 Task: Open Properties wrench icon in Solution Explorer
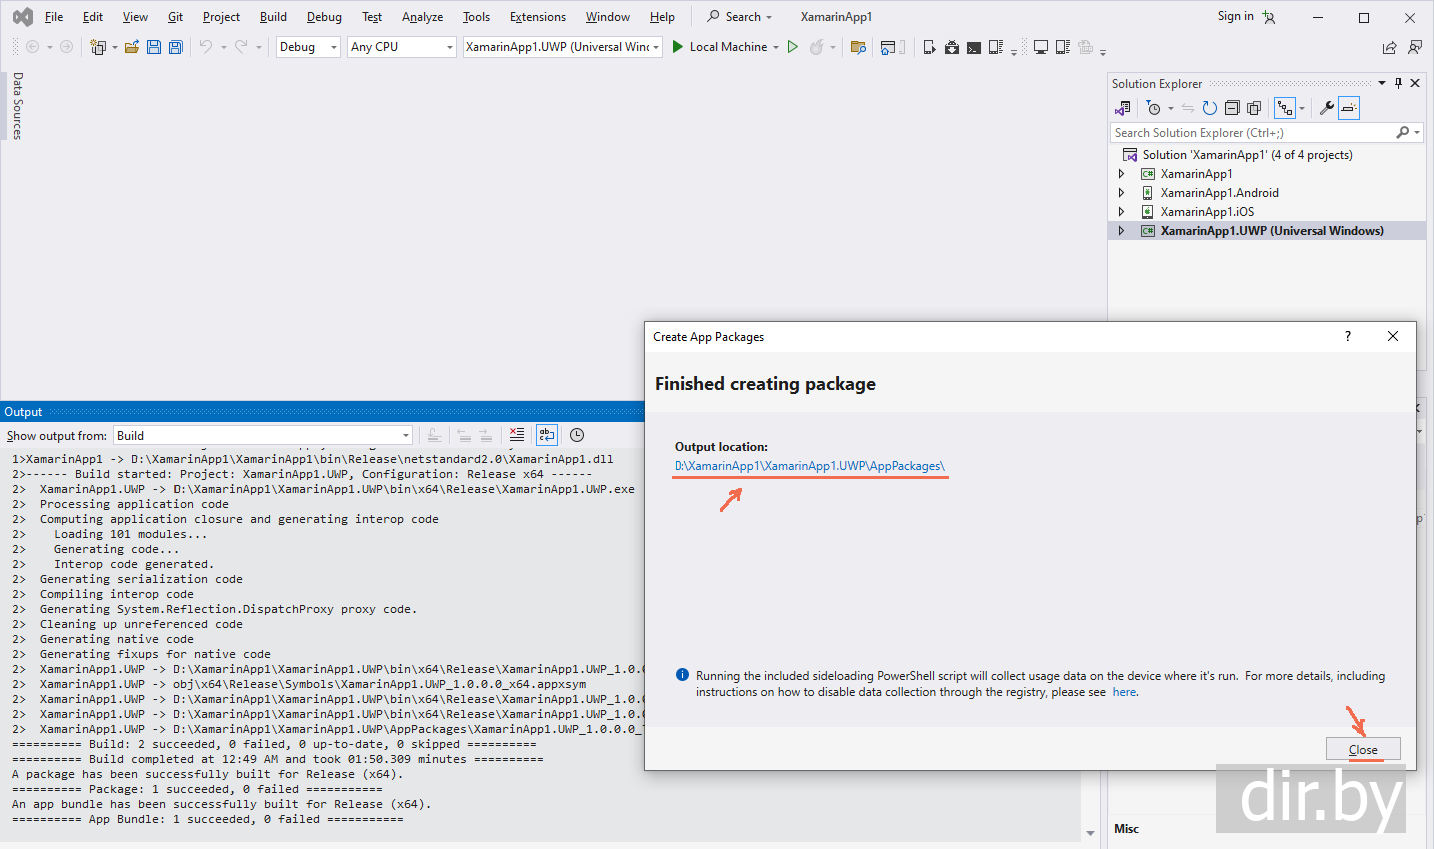coord(1326,108)
